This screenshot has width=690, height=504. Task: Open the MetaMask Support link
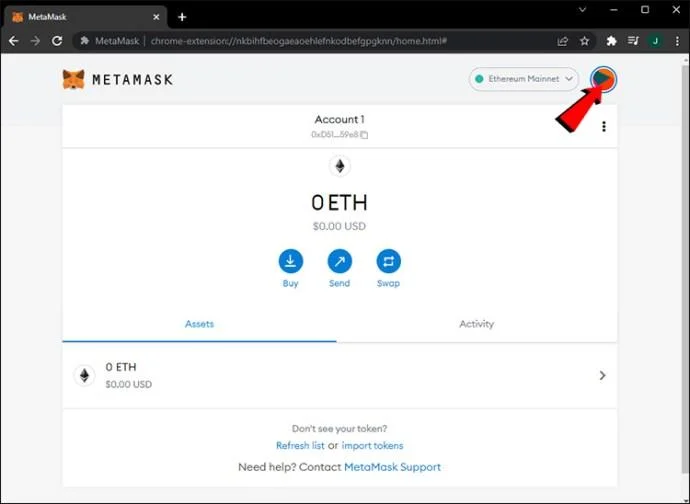[x=393, y=467]
